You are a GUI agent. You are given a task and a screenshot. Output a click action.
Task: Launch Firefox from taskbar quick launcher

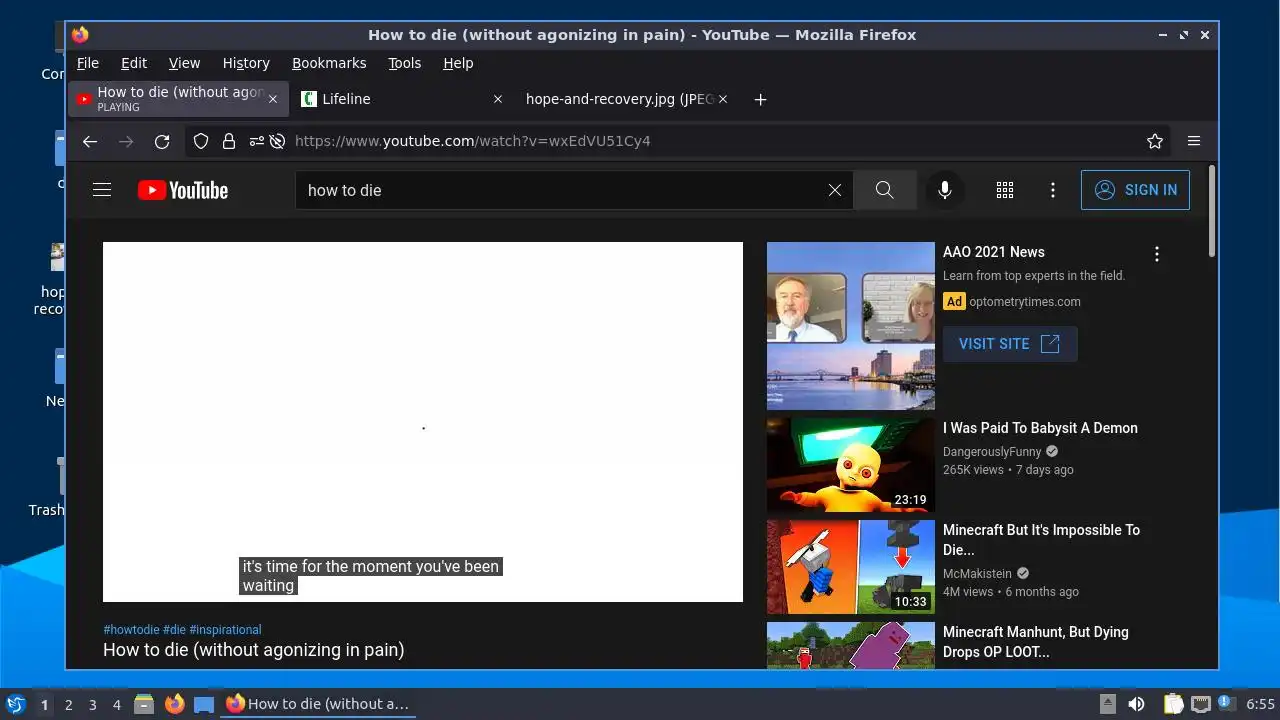pyautogui.click(x=175, y=704)
